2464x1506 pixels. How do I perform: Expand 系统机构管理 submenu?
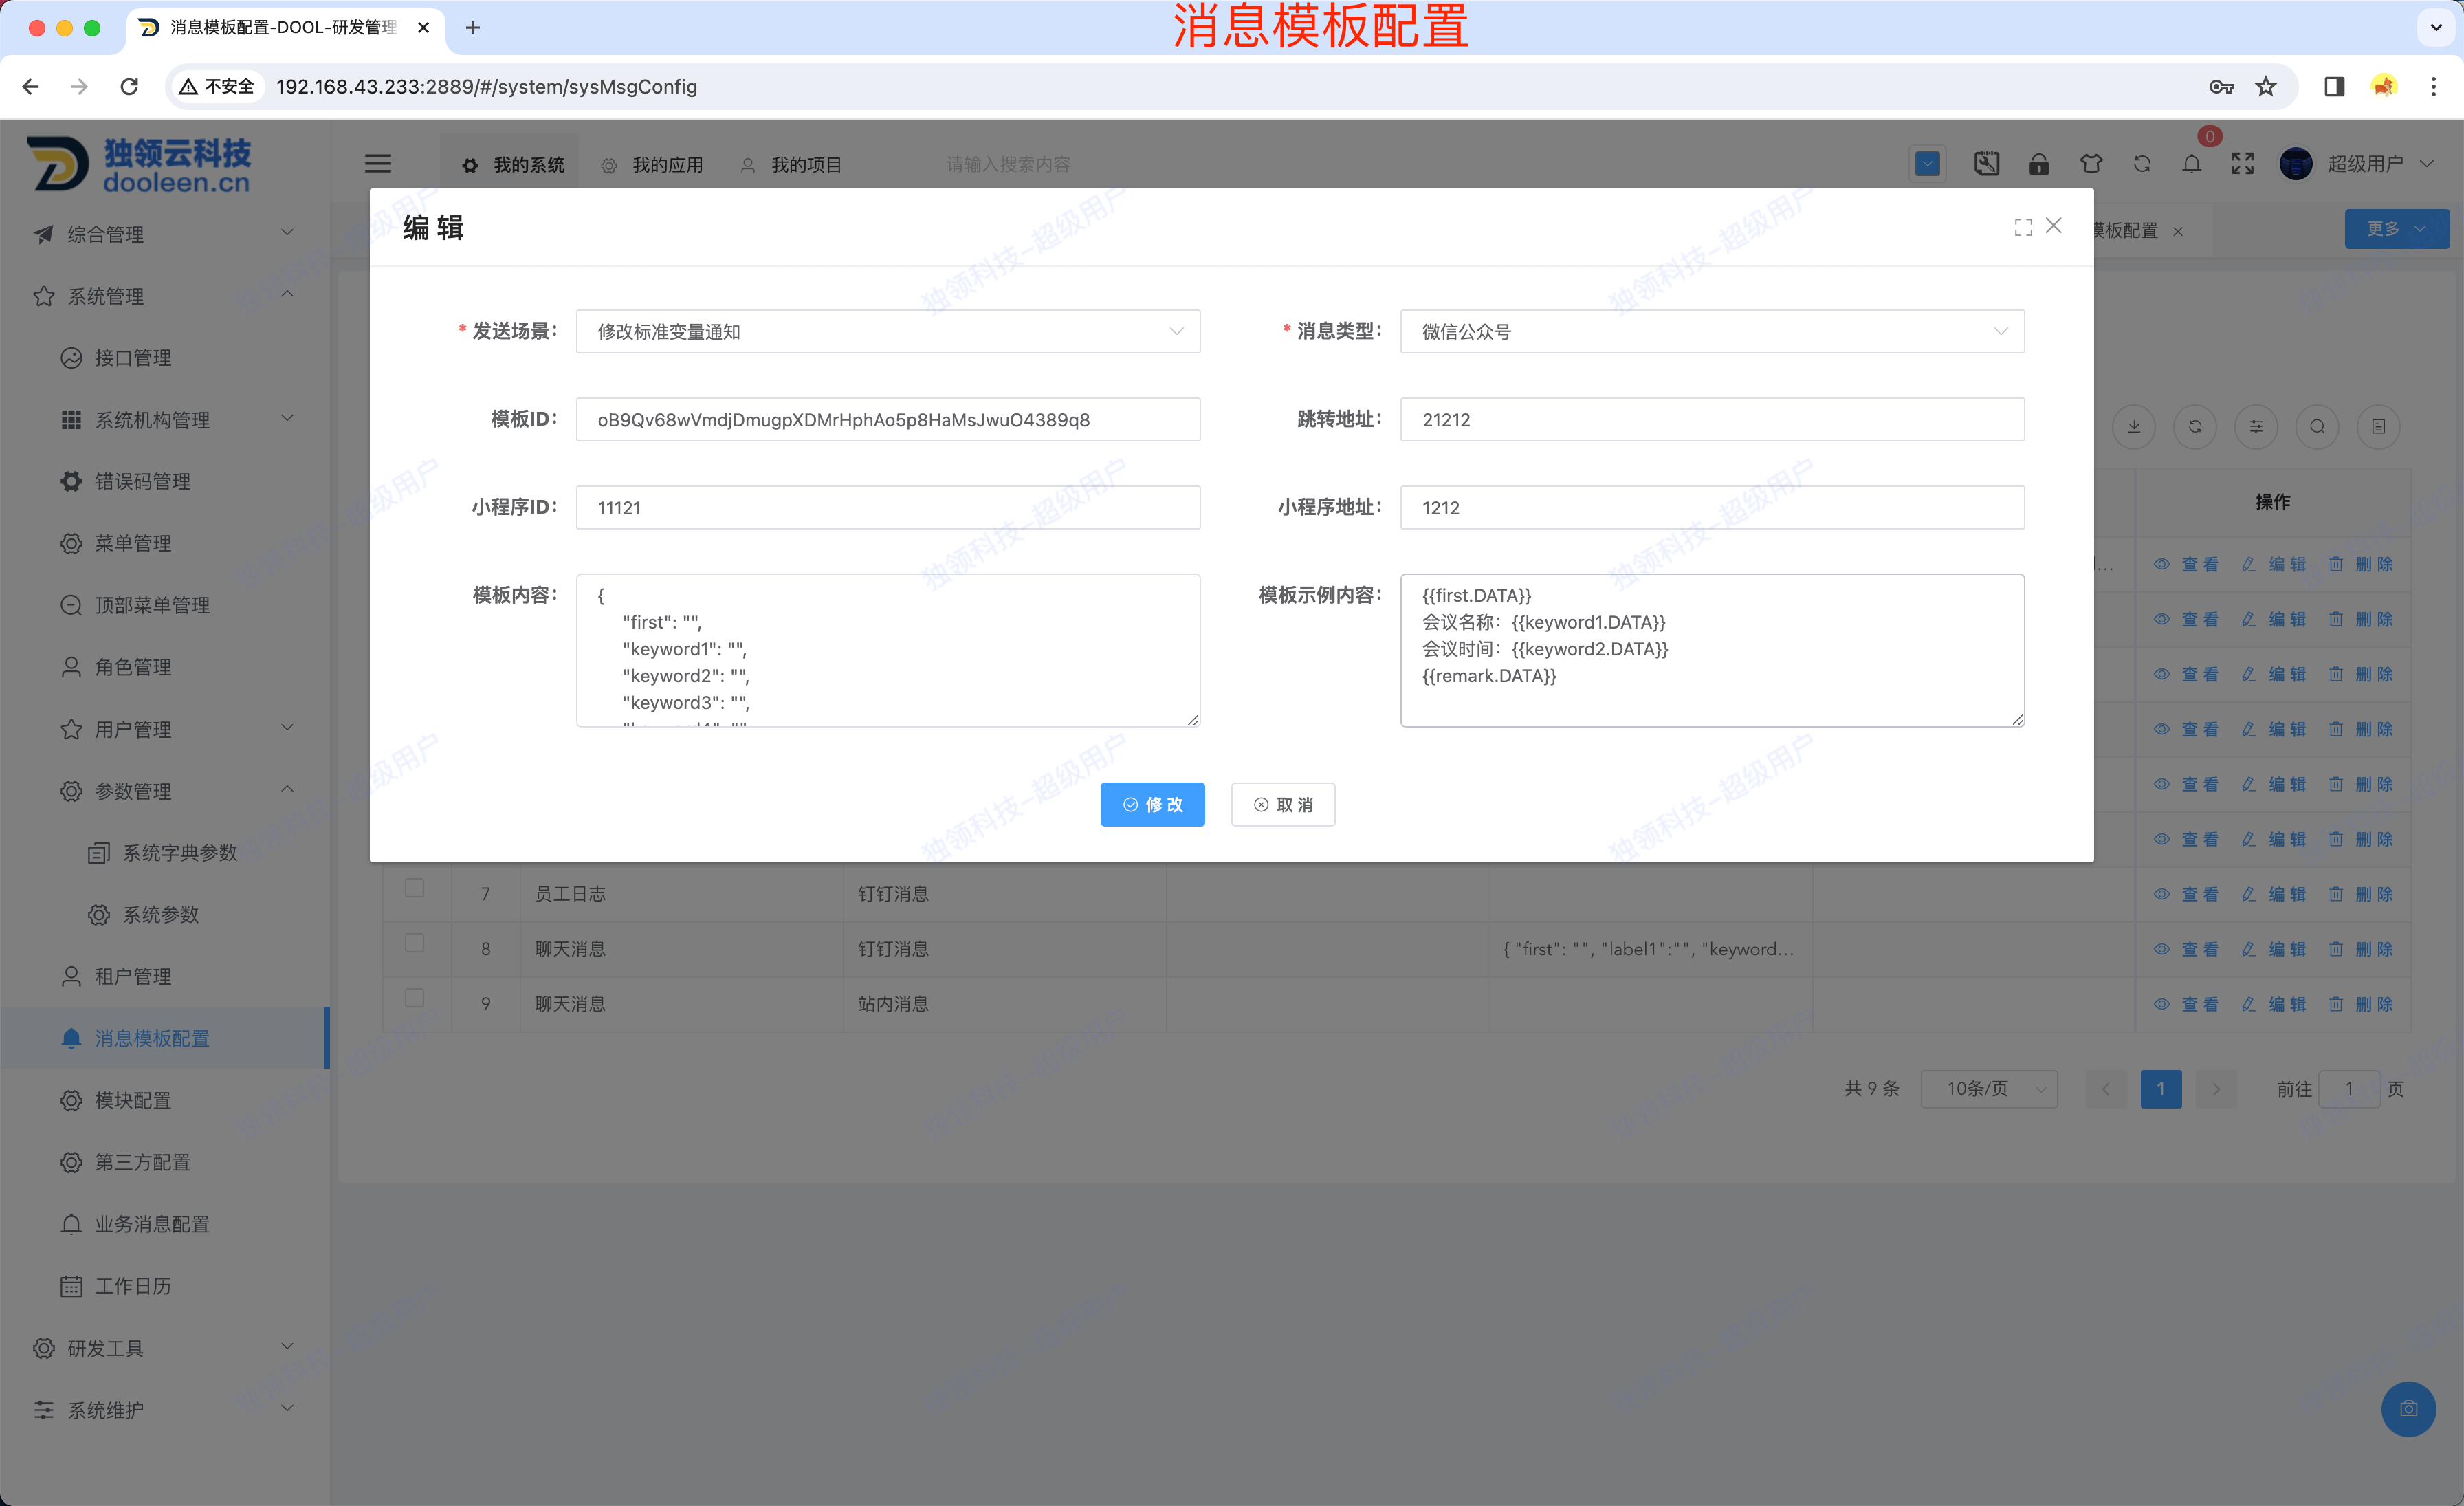click(x=165, y=420)
